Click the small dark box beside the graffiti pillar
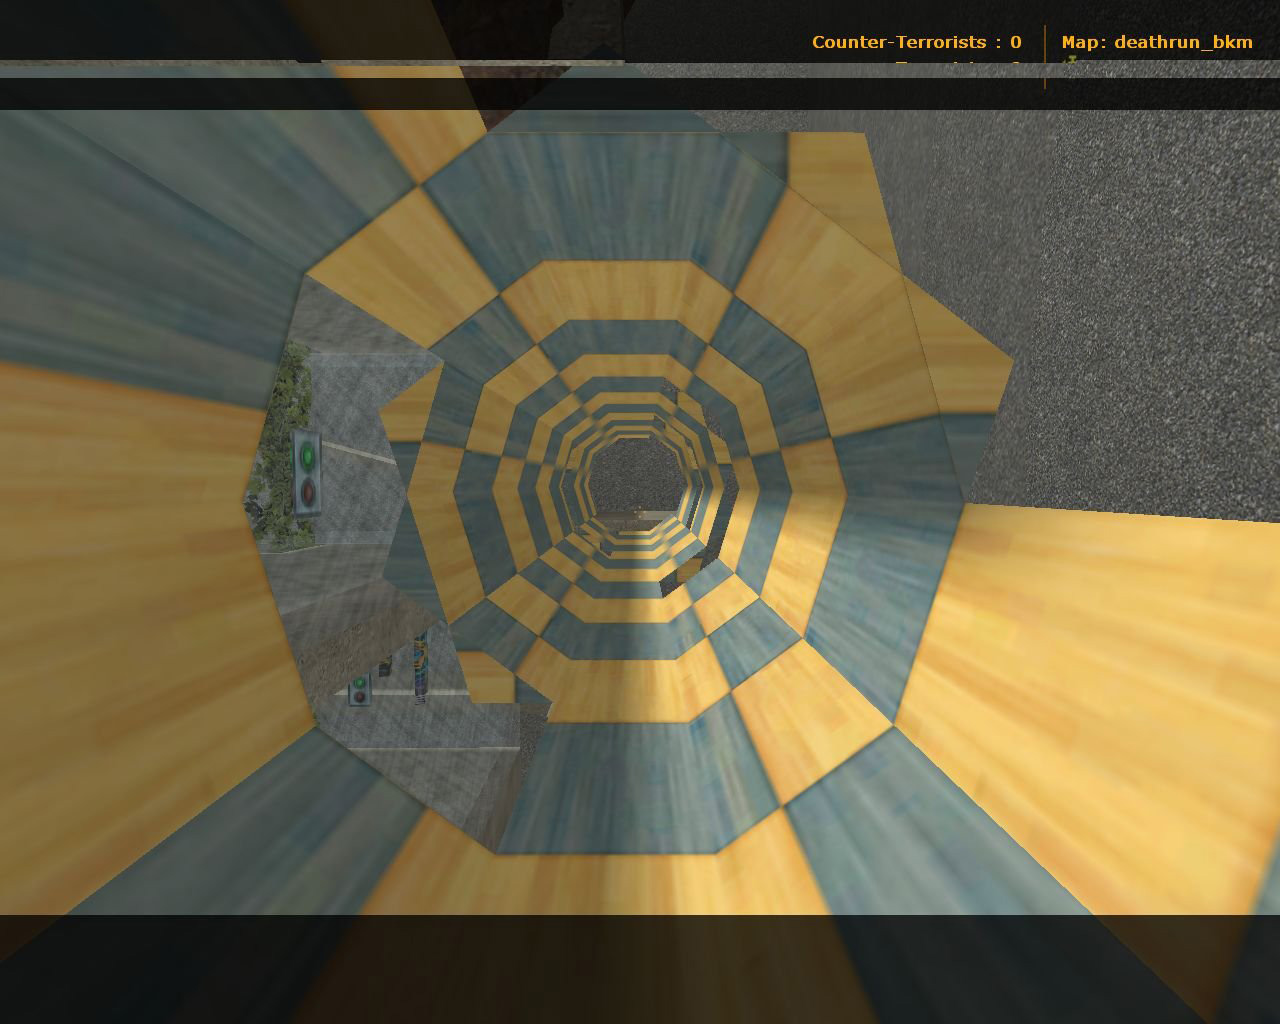The width and height of the screenshot is (1280, 1024). [x=384, y=666]
